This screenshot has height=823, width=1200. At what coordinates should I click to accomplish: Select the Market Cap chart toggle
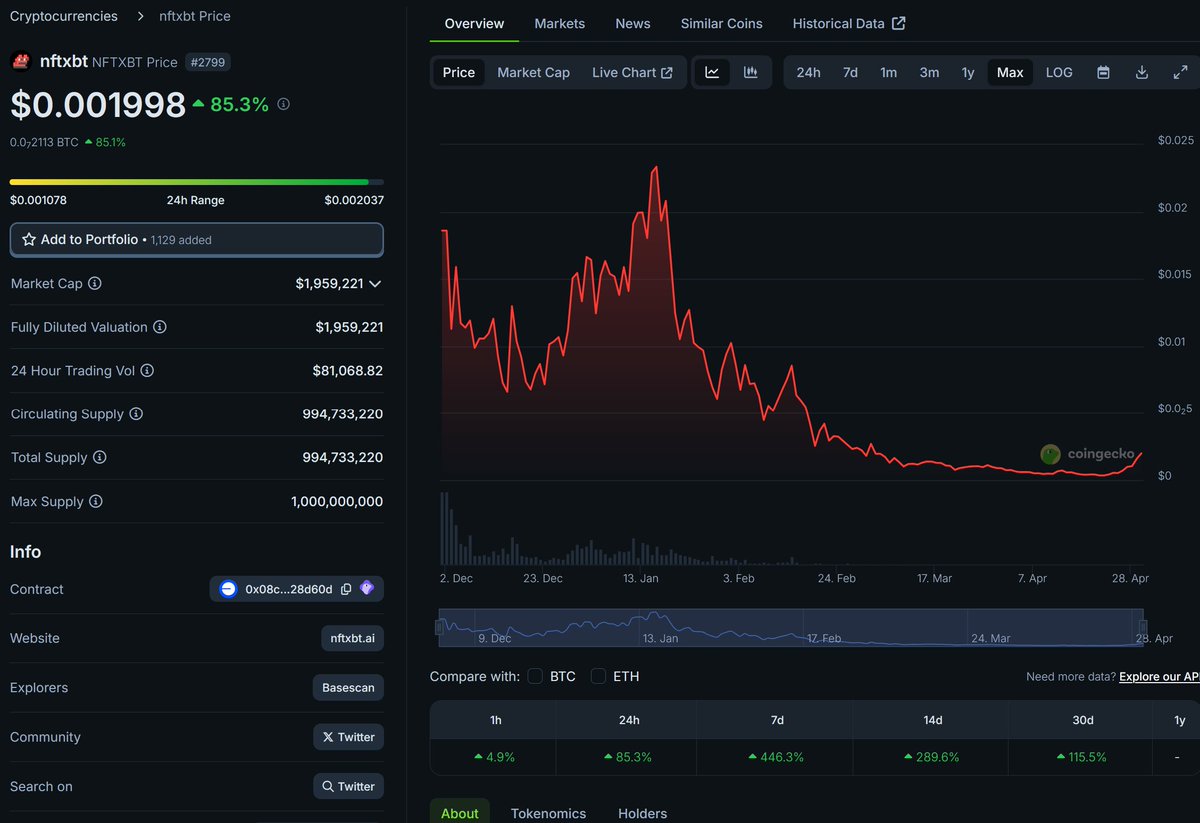[x=533, y=72]
